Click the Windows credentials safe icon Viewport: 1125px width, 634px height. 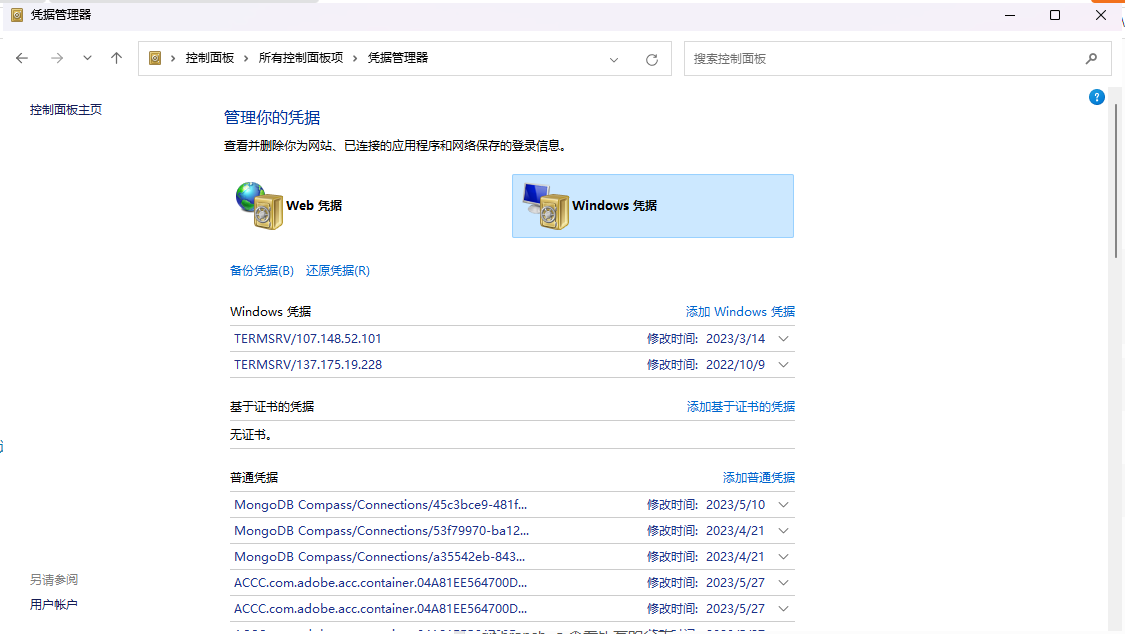546,206
